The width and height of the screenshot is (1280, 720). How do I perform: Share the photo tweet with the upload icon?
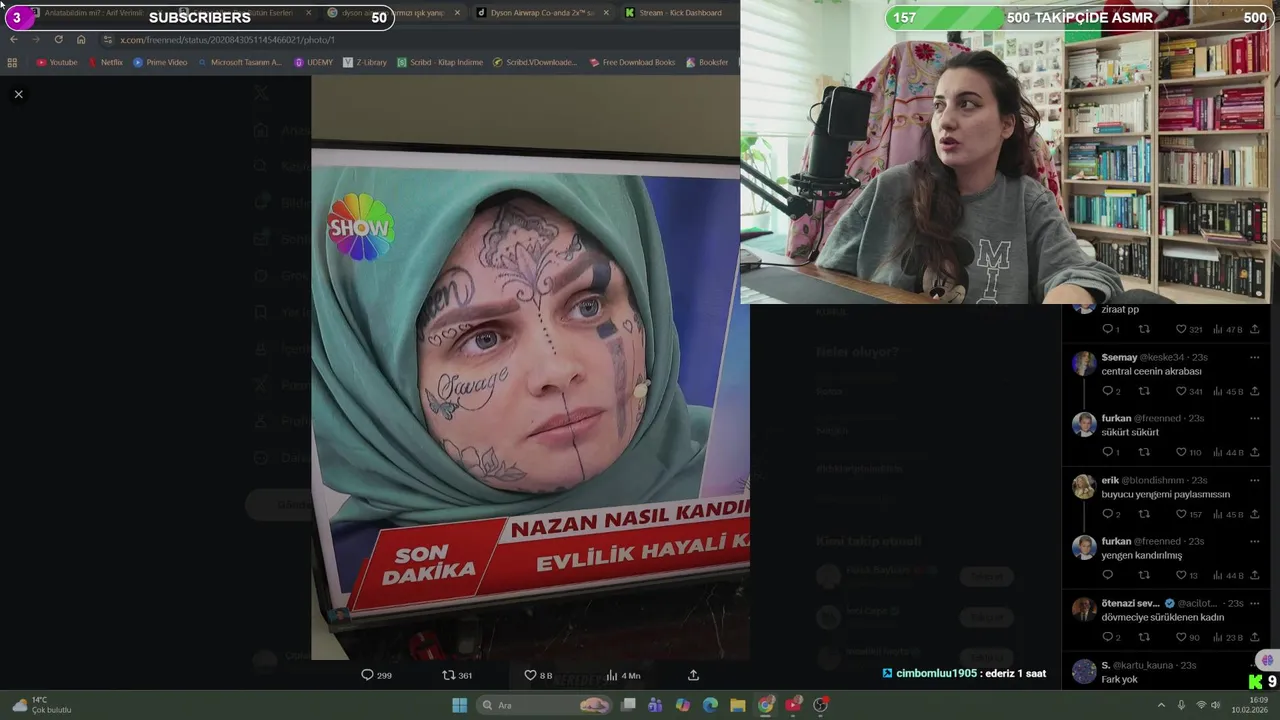(x=693, y=675)
